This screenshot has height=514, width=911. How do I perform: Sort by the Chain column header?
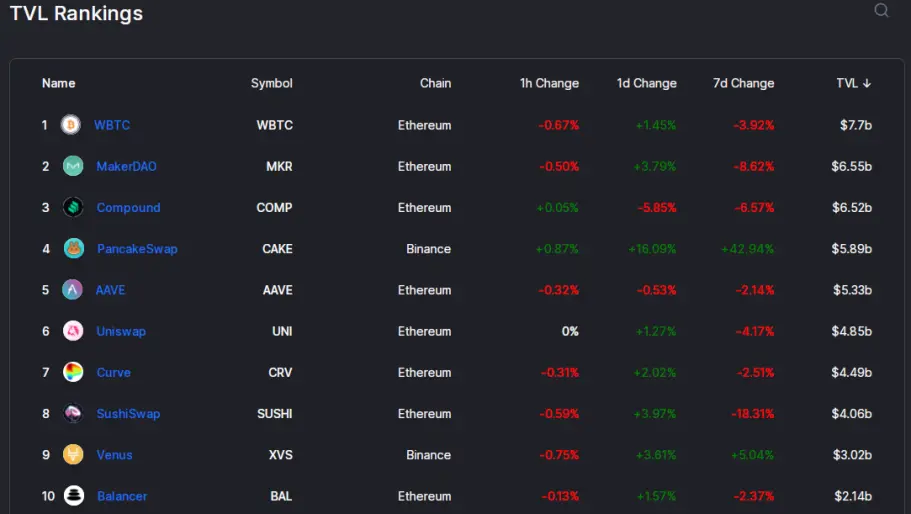435,83
